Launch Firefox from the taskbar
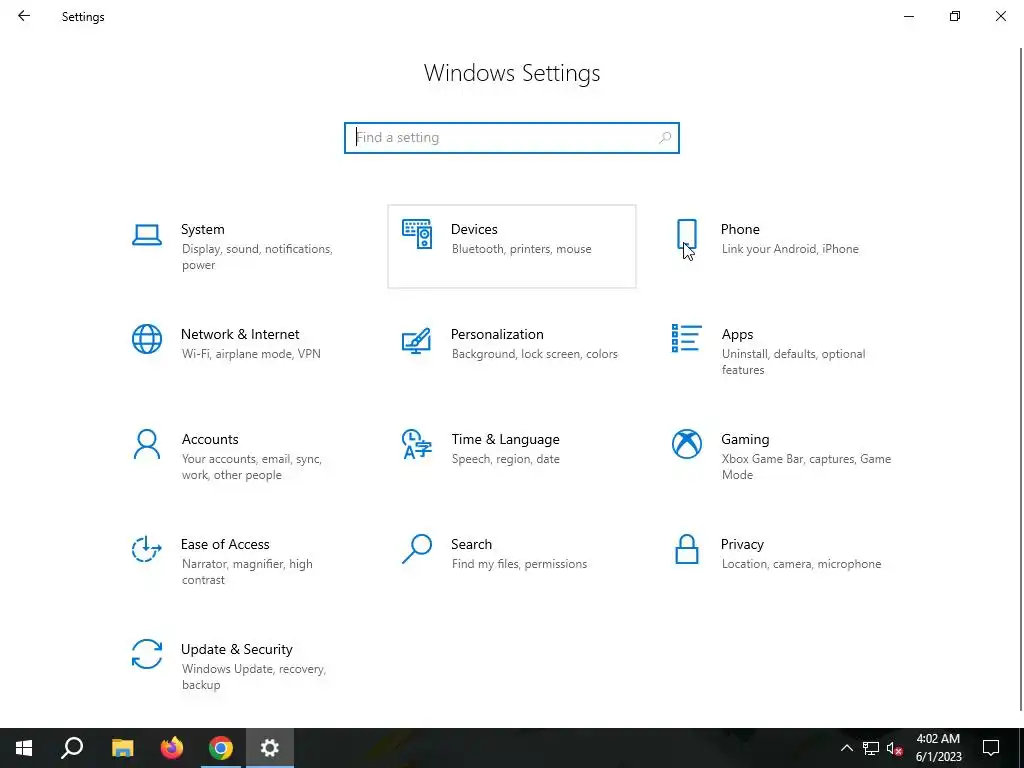The width and height of the screenshot is (1024, 768). point(172,748)
